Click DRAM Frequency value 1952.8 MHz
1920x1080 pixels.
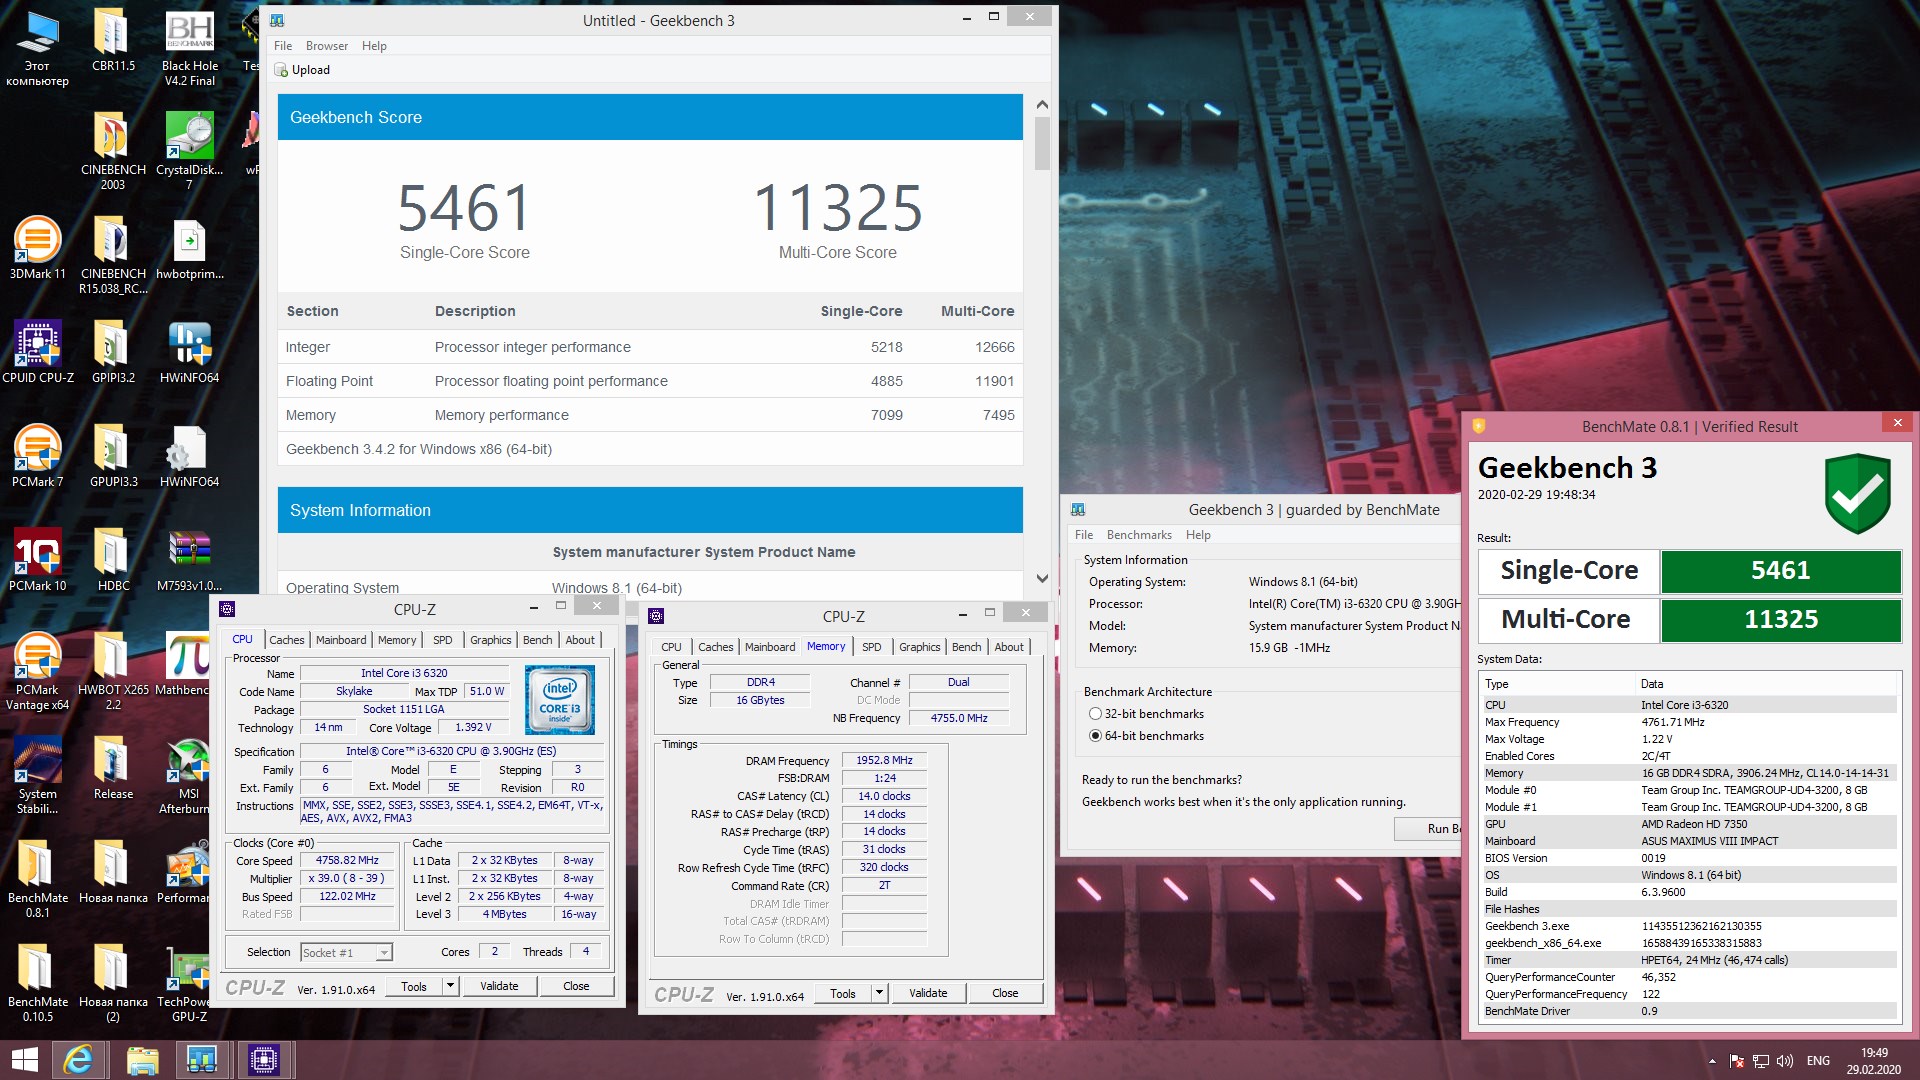click(x=884, y=760)
